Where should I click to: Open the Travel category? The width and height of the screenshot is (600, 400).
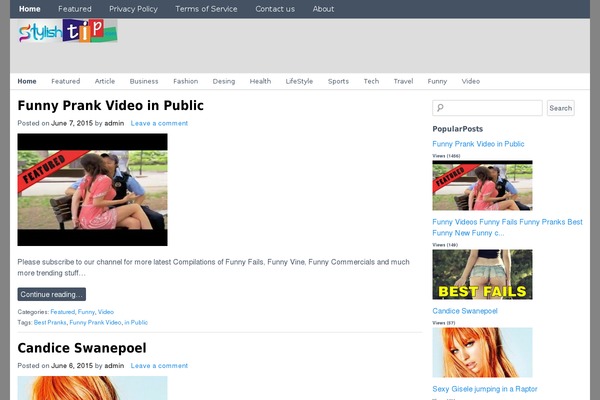coord(403,81)
